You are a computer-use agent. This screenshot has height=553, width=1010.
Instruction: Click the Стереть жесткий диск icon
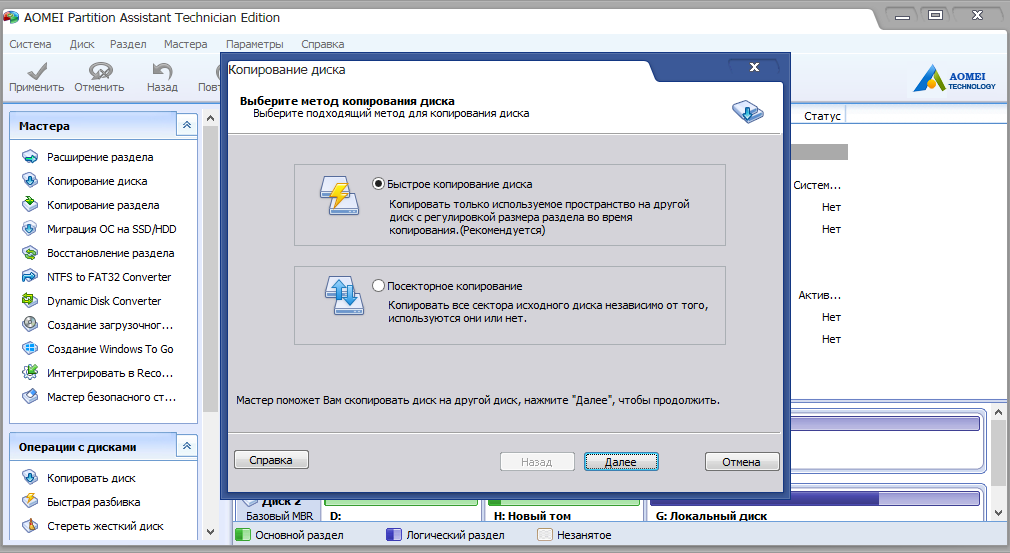[x=30, y=526]
